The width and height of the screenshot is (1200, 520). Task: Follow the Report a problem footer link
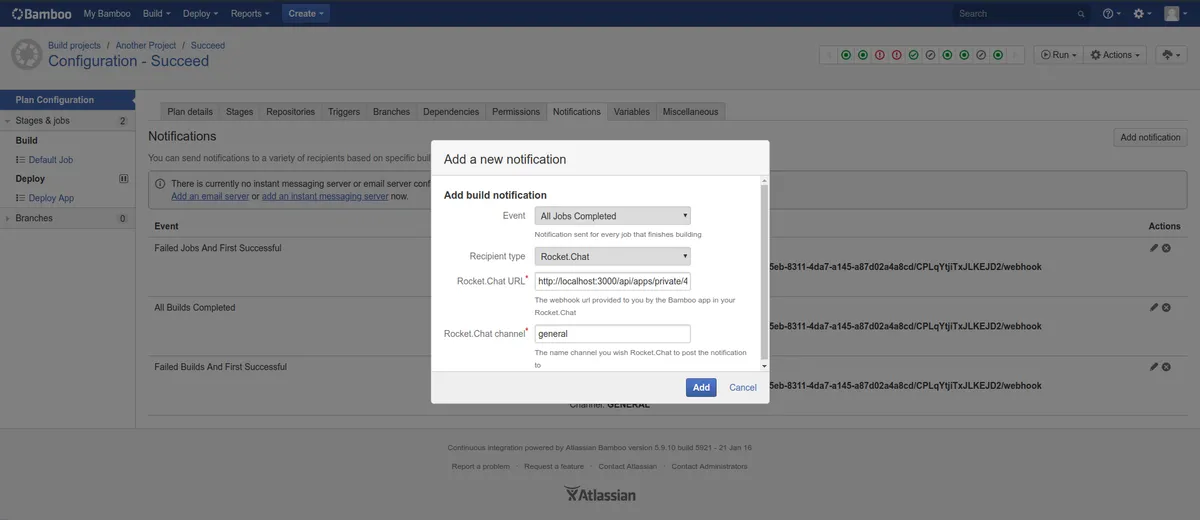coord(480,466)
